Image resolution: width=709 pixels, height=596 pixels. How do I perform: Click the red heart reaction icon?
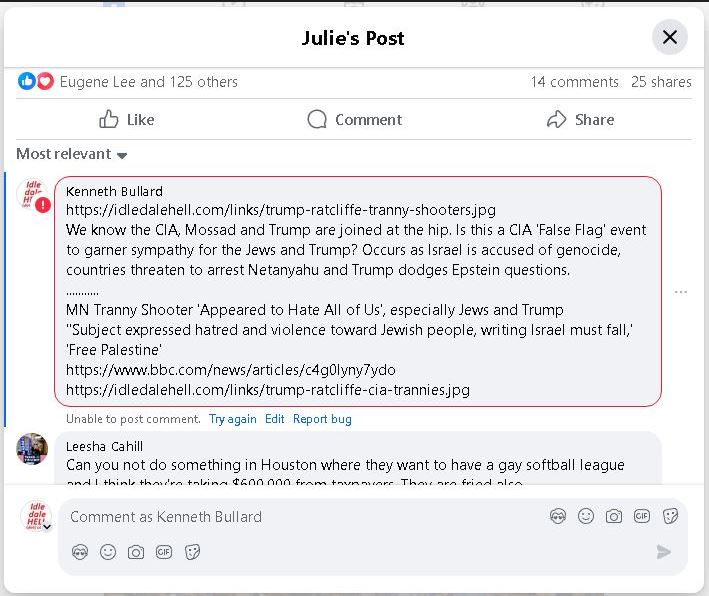coord(45,82)
